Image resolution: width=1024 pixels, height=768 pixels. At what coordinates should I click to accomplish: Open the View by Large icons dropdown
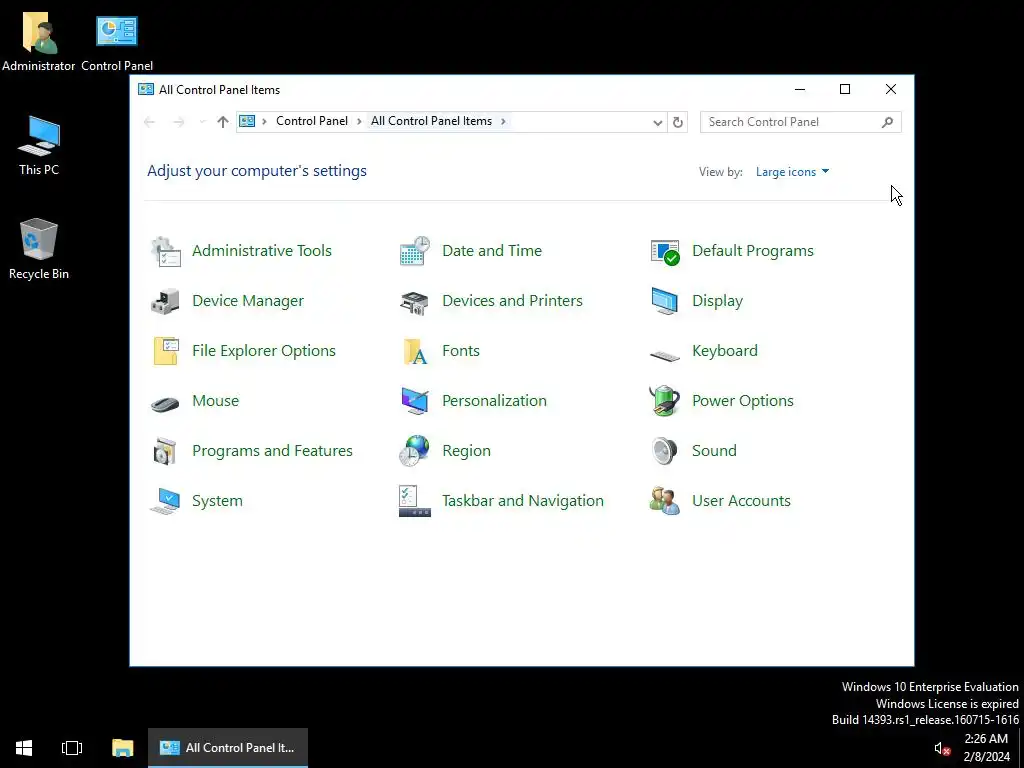click(x=792, y=172)
